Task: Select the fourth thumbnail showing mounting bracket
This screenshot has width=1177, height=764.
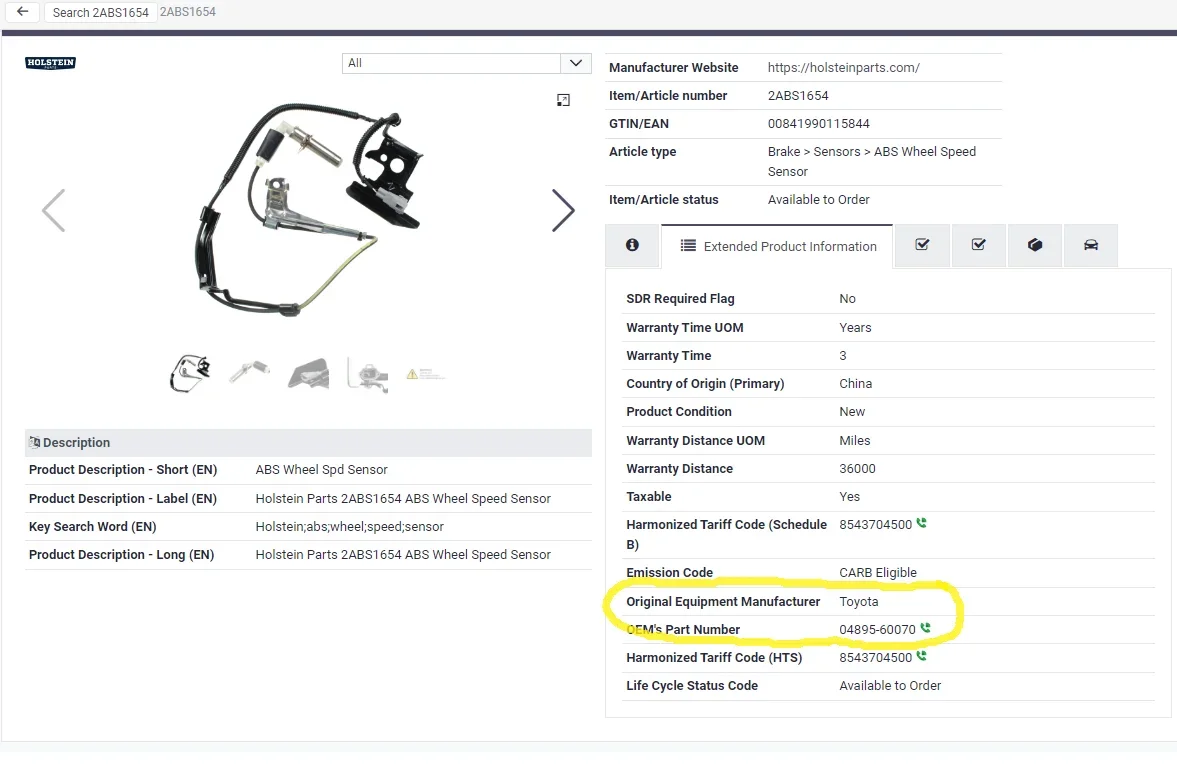Action: (x=368, y=374)
